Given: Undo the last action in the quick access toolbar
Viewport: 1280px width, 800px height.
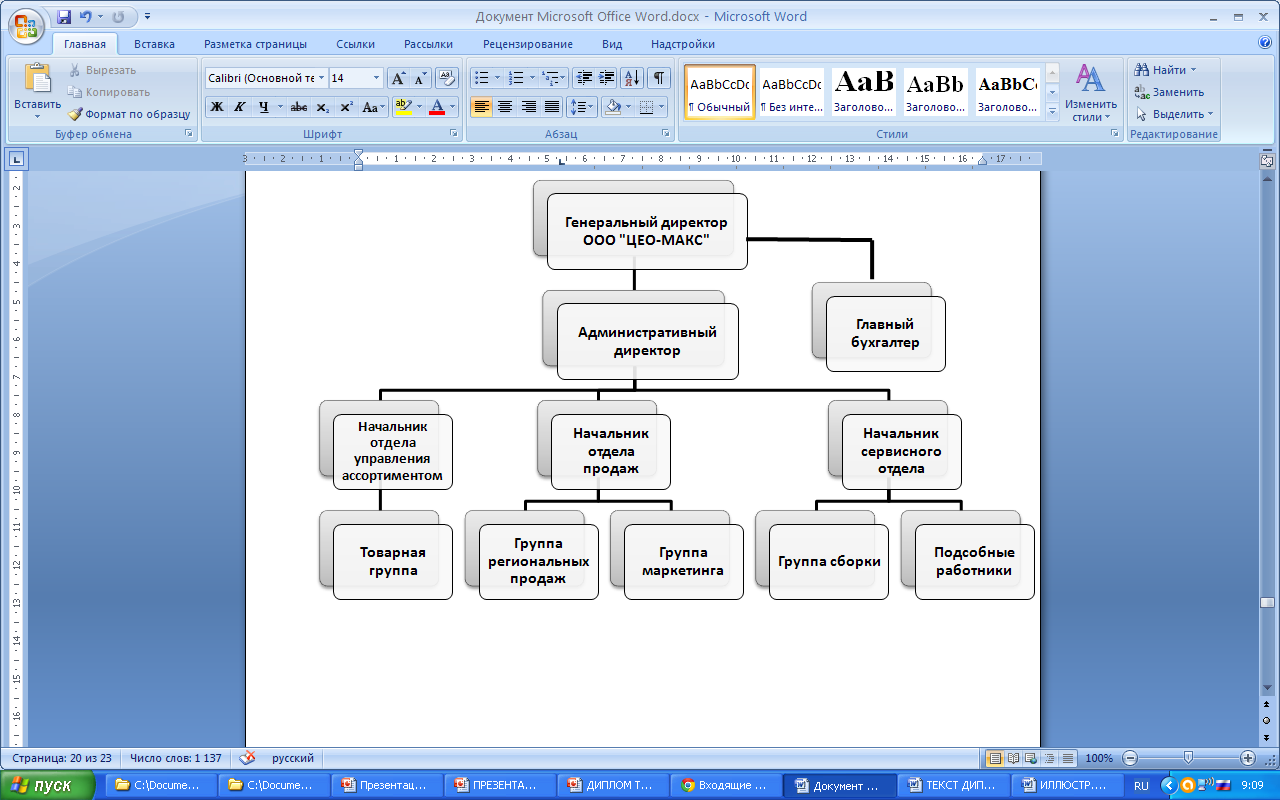Looking at the screenshot, I should pyautogui.click(x=85, y=17).
